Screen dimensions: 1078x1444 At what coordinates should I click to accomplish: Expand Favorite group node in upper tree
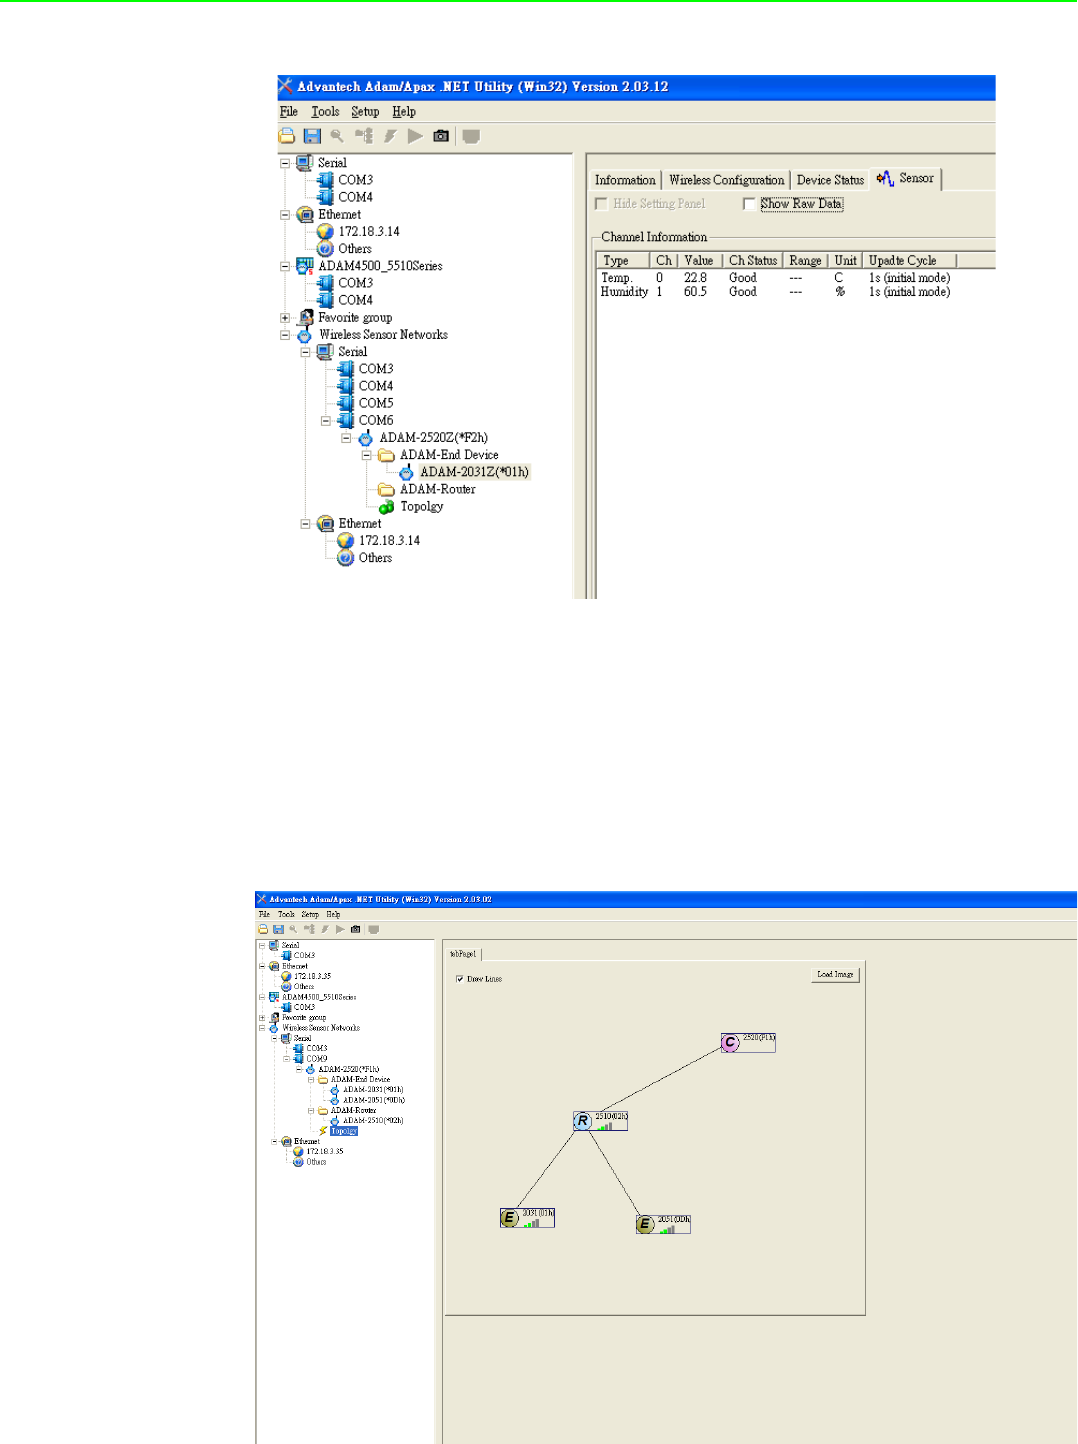pyautogui.click(x=285, y=318)
